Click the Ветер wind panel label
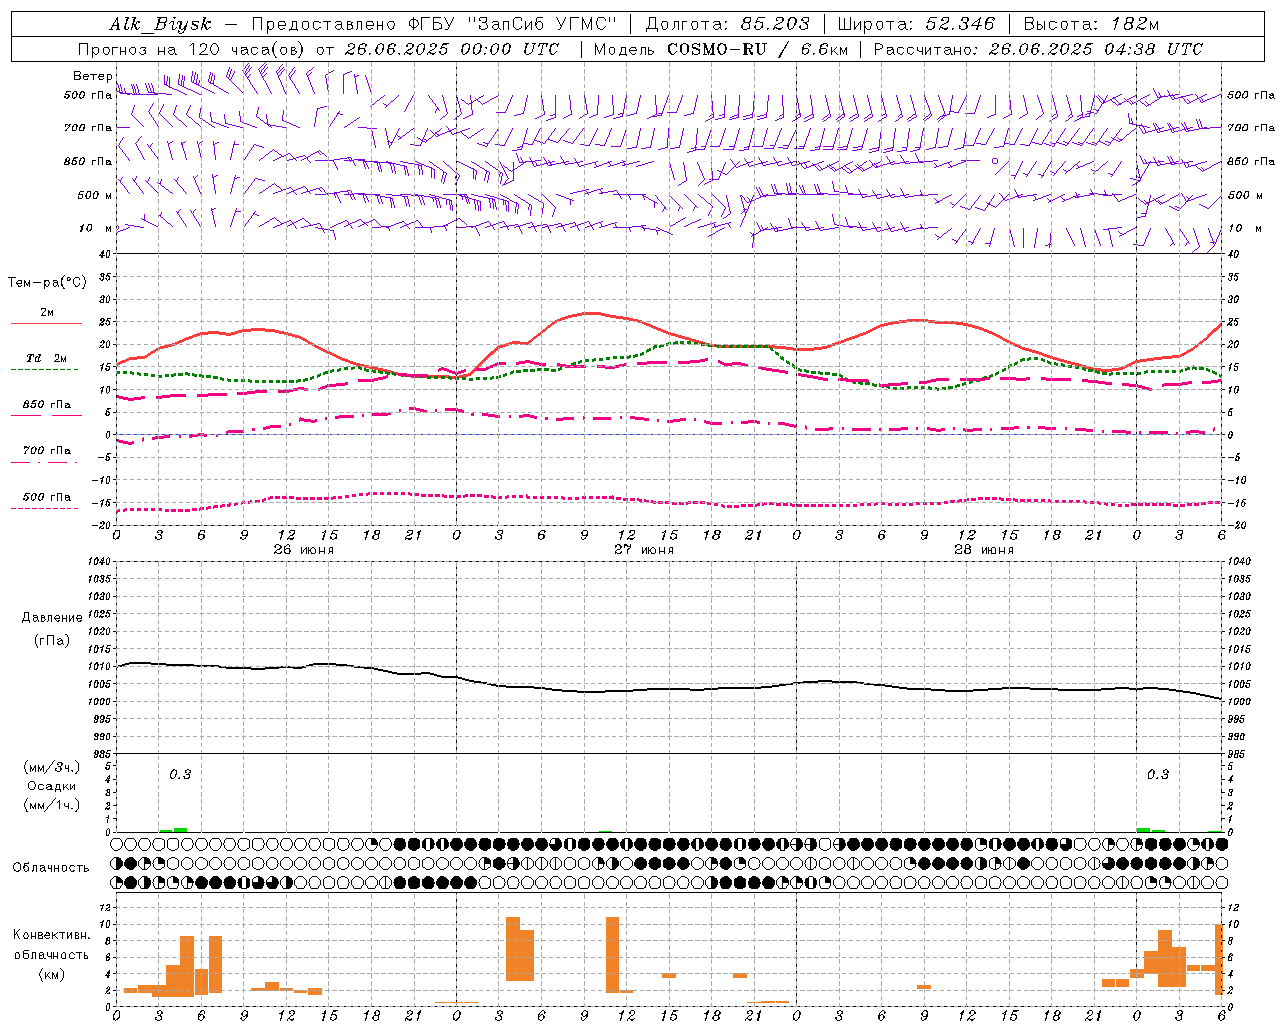The image size is (1280, 1024). coord(92,76)
